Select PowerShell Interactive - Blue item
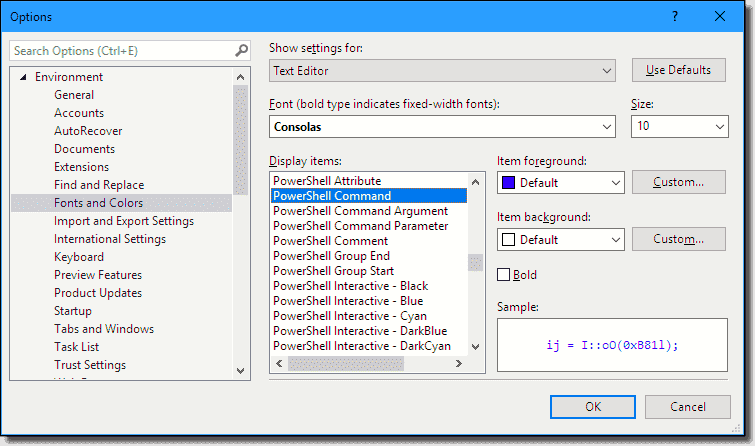The image size is (755, 446). (368, 301)
